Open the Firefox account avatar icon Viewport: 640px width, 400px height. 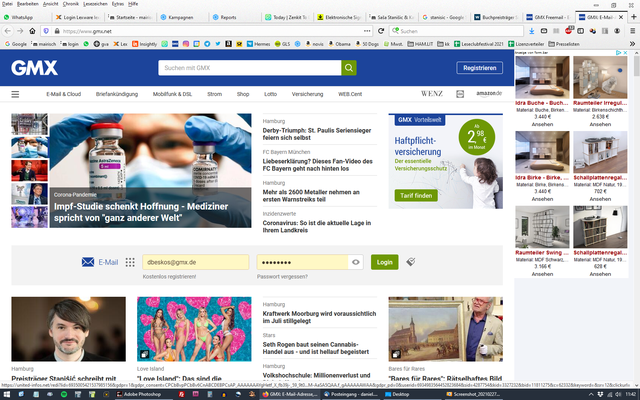pos(617,31)
